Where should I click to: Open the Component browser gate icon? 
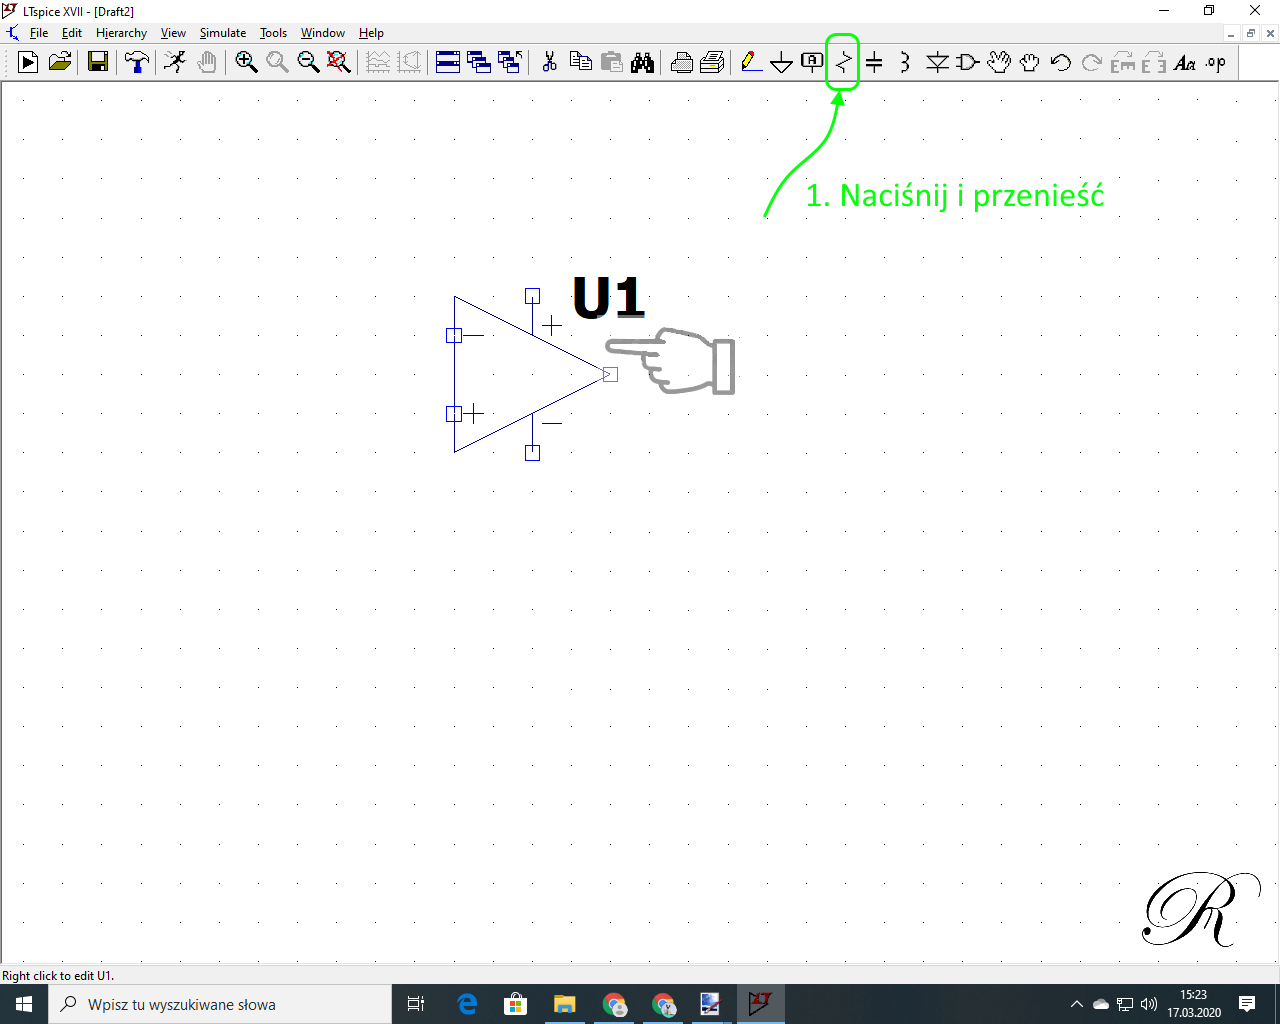(x=968, y=63)
